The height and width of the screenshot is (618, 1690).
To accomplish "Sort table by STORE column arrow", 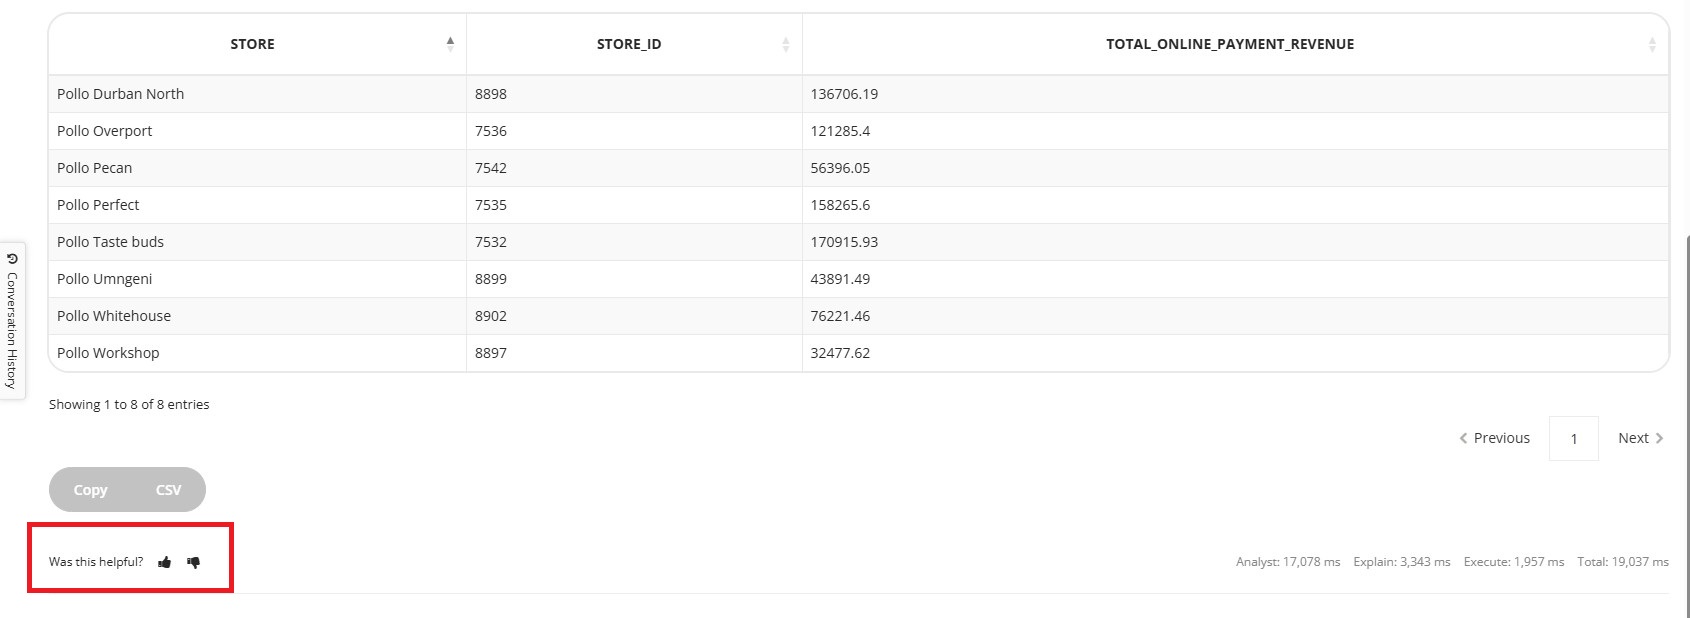I will 450,44.
